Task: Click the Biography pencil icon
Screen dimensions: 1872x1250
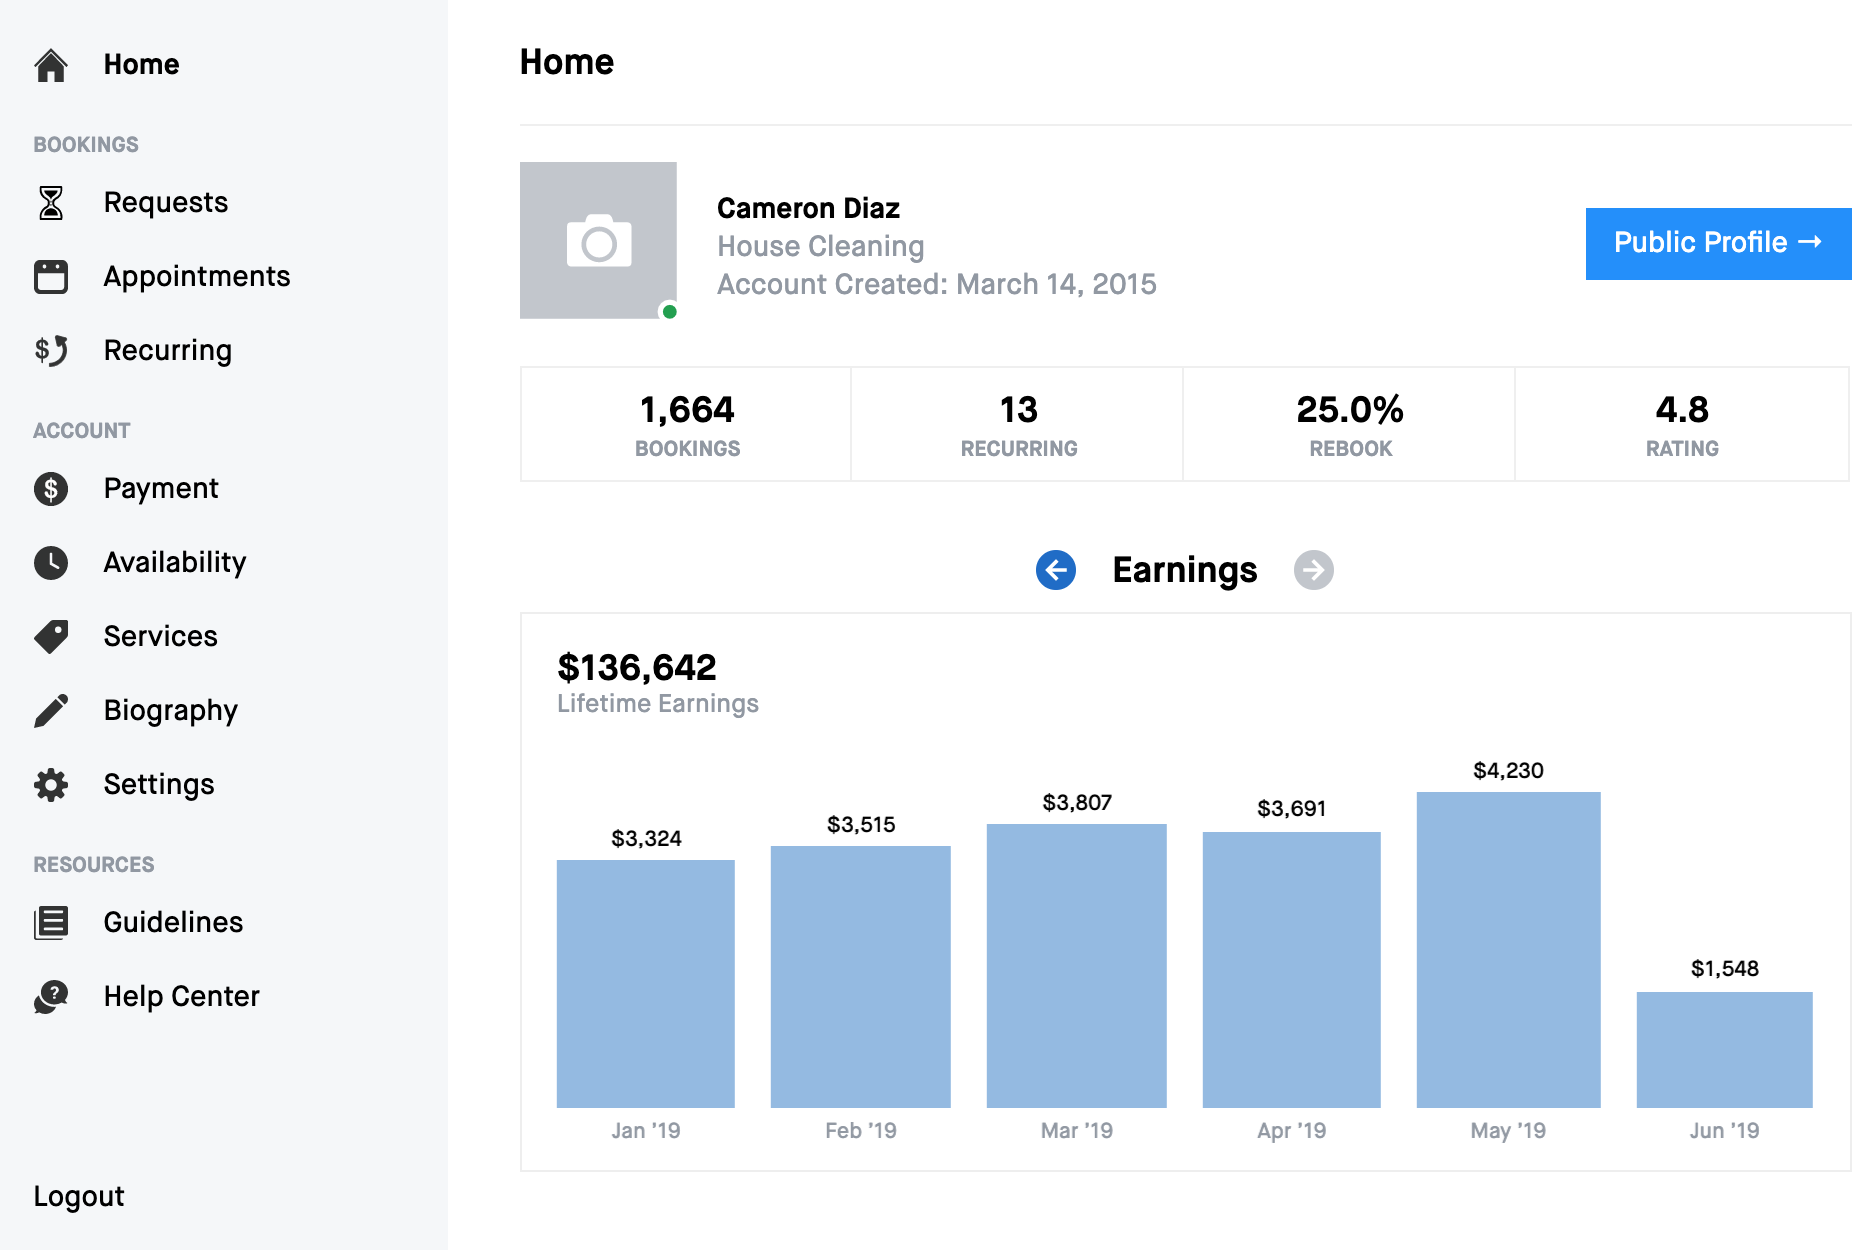Action: point(51,711)
